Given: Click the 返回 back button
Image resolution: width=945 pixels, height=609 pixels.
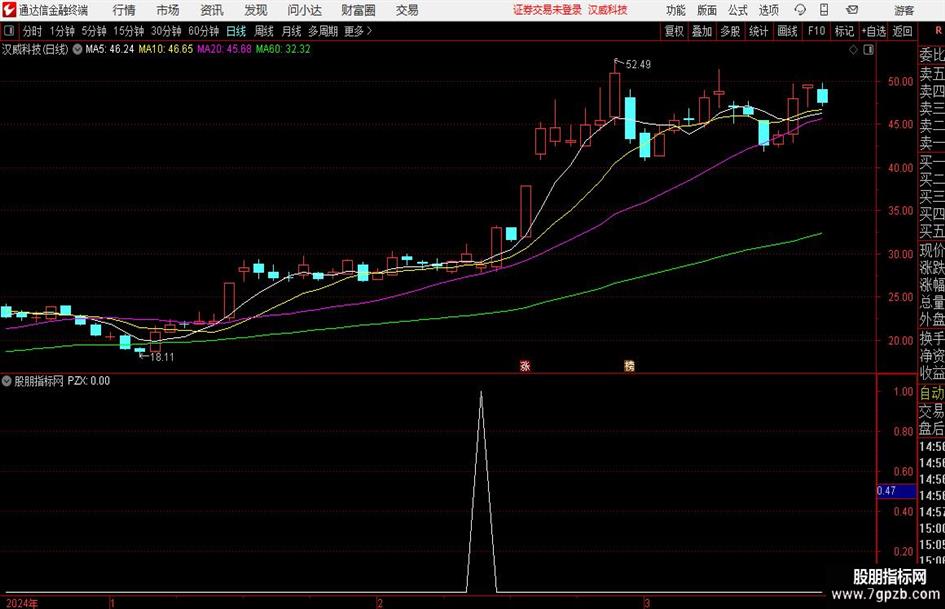Looking at the screenshot, I should 902,31.
